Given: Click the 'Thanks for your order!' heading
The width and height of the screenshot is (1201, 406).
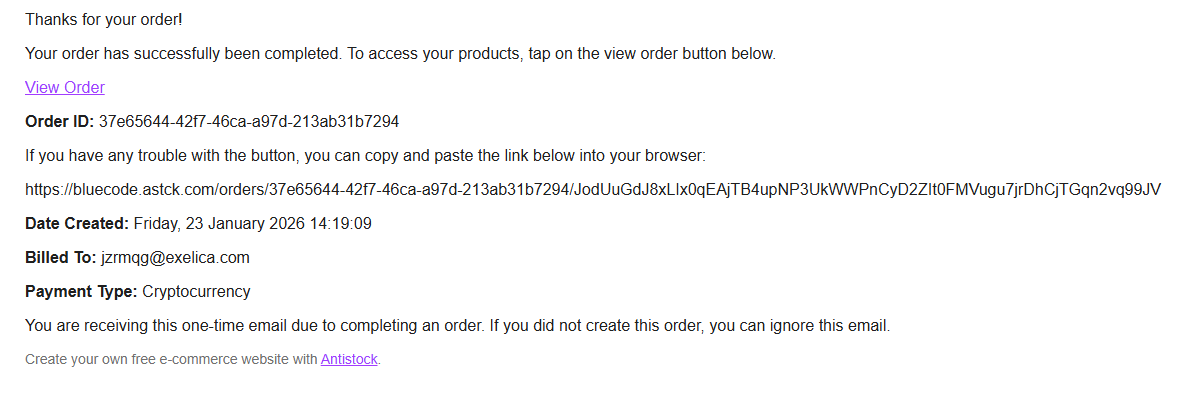Looking at the screenshot, I should point(104,19).
